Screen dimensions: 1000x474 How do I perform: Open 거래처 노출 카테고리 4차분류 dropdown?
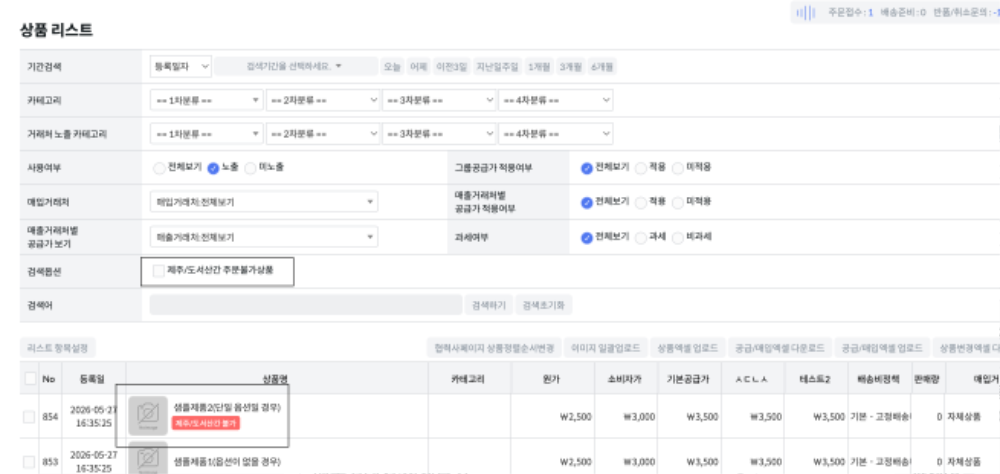(x=555, y=134)
